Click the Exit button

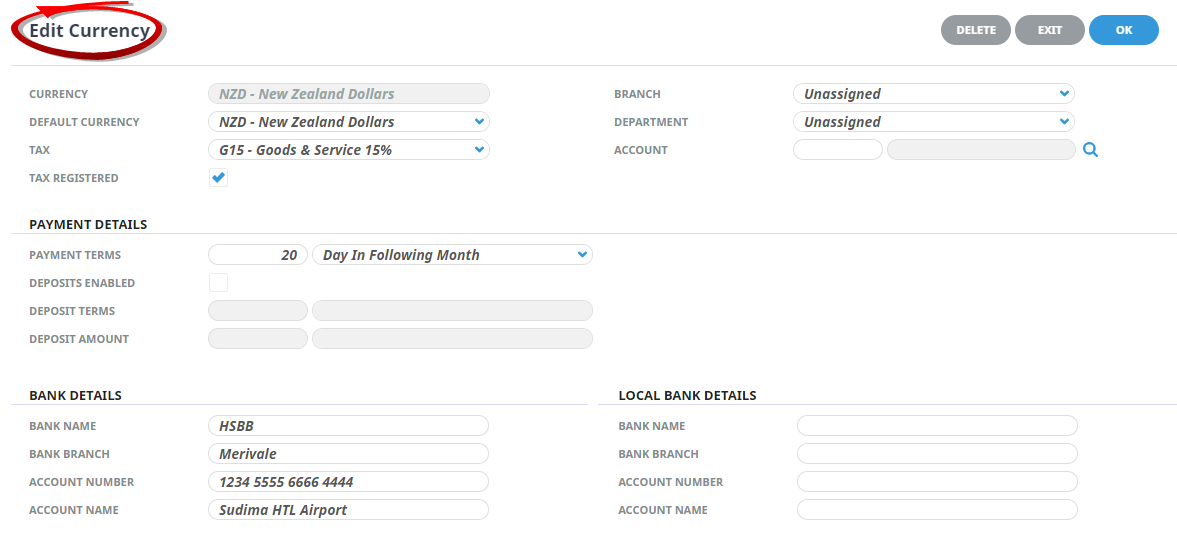point(1049,30)
